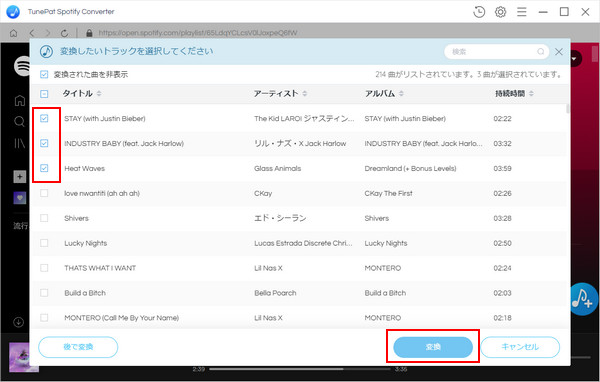Click the タイトル column header
This screenshot has height=382, width=600.
[77, 93]
